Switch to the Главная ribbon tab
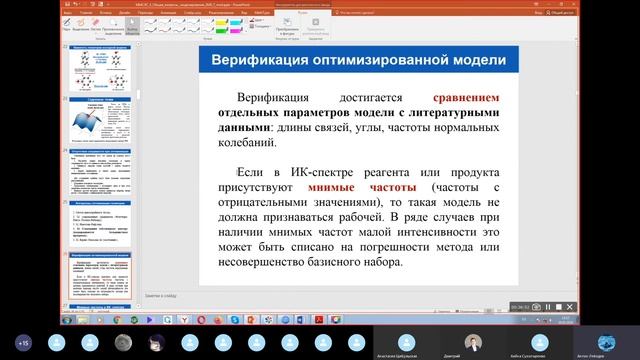The width and height of the screenshot is (640, 360). pos(86,13)
